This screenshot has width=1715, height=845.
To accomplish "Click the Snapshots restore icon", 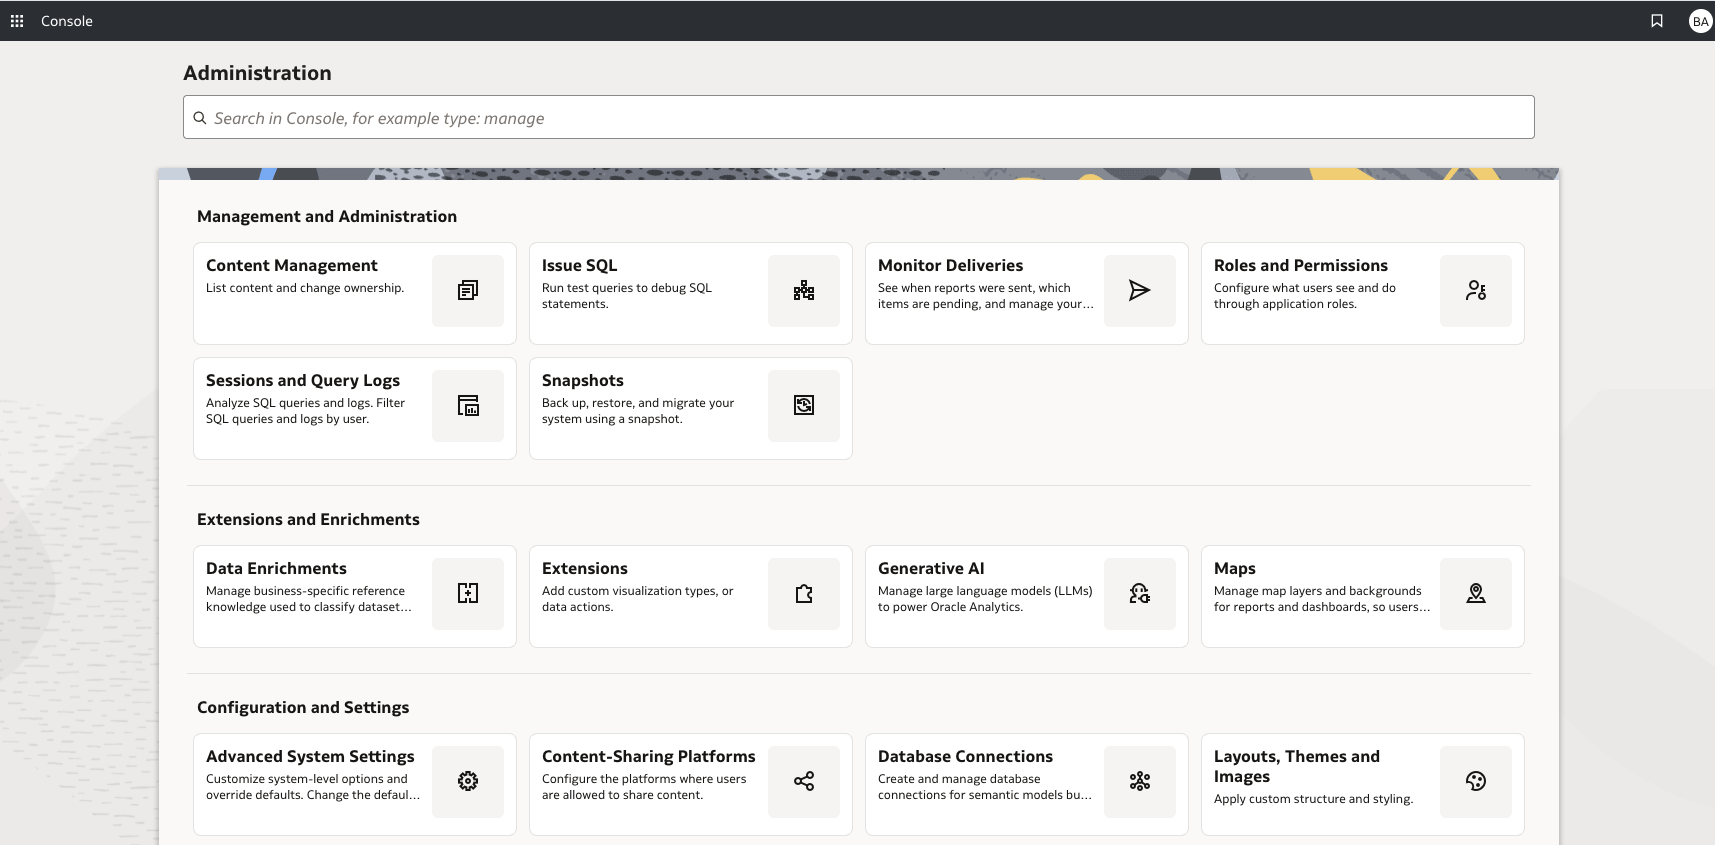I will (804, 406).
